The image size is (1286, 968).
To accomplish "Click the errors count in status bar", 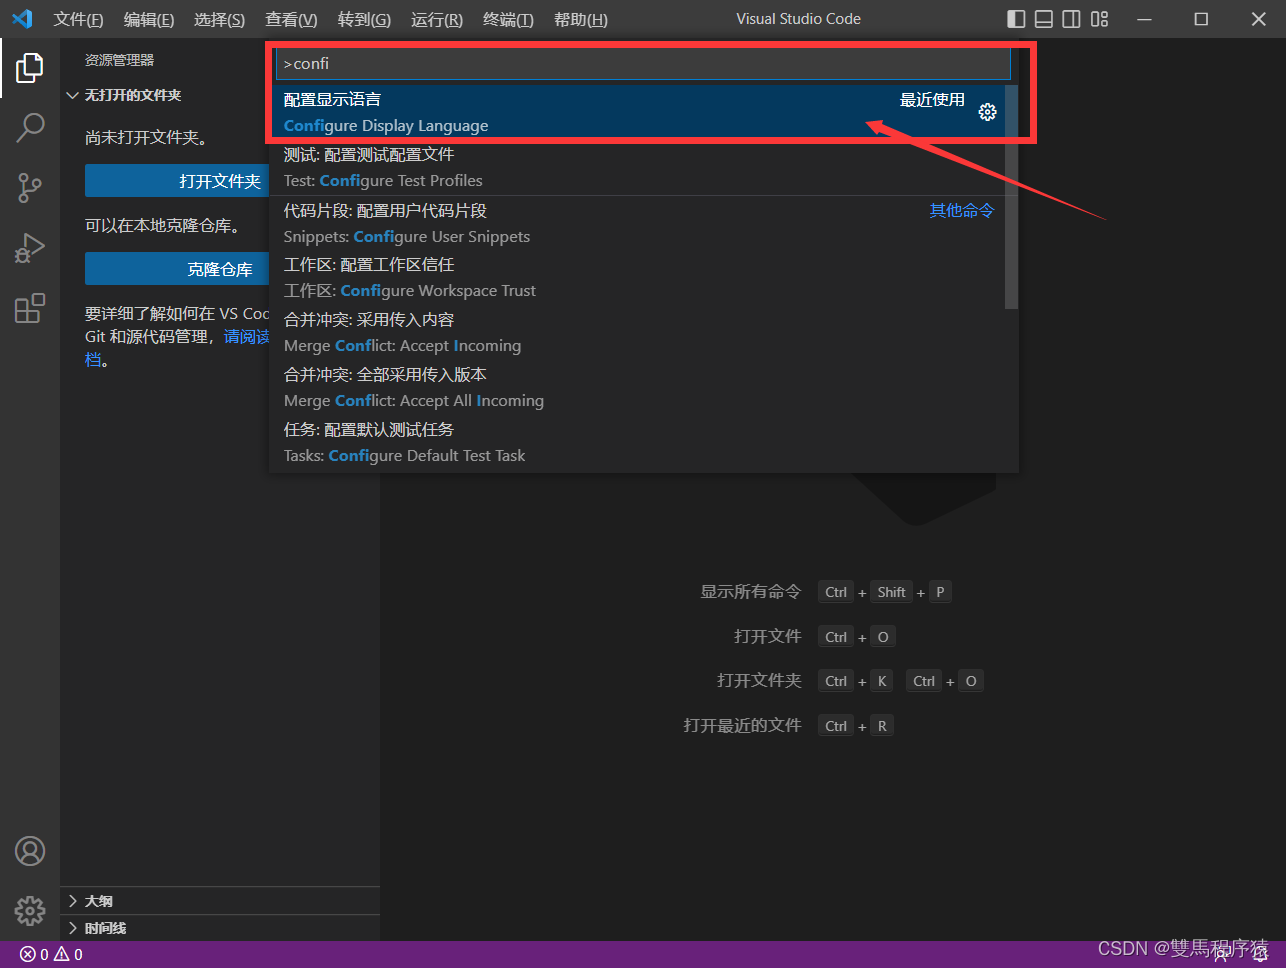I will click(35, 955).
